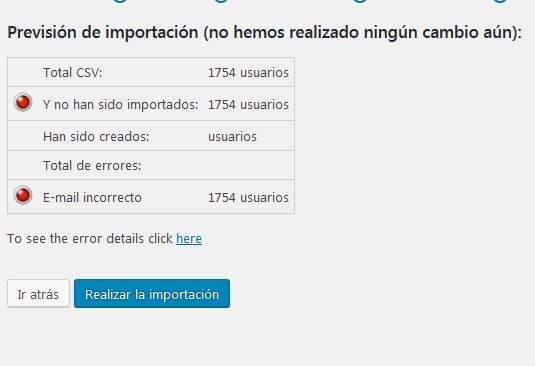535x366 pixels.
Task: Click 'To see the error details click' text
Action: click(90, 238)
